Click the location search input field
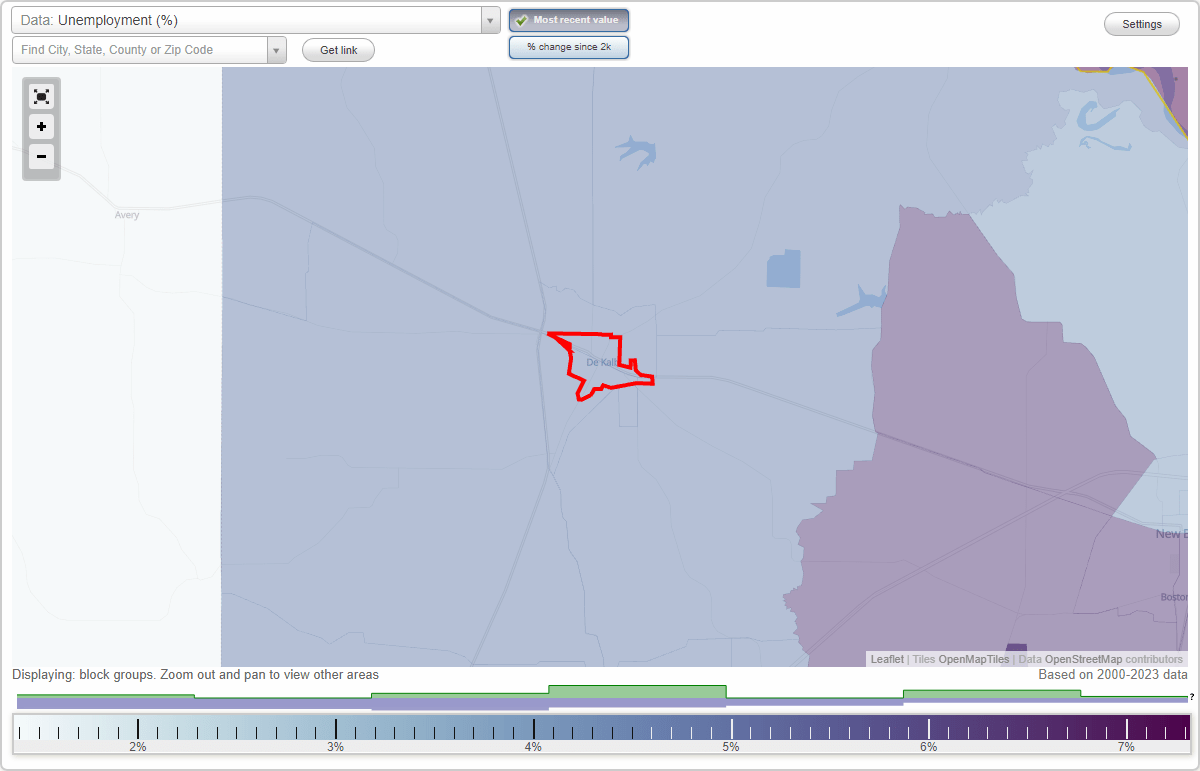The image size is (1200, 771). click(x=140, y=49)
